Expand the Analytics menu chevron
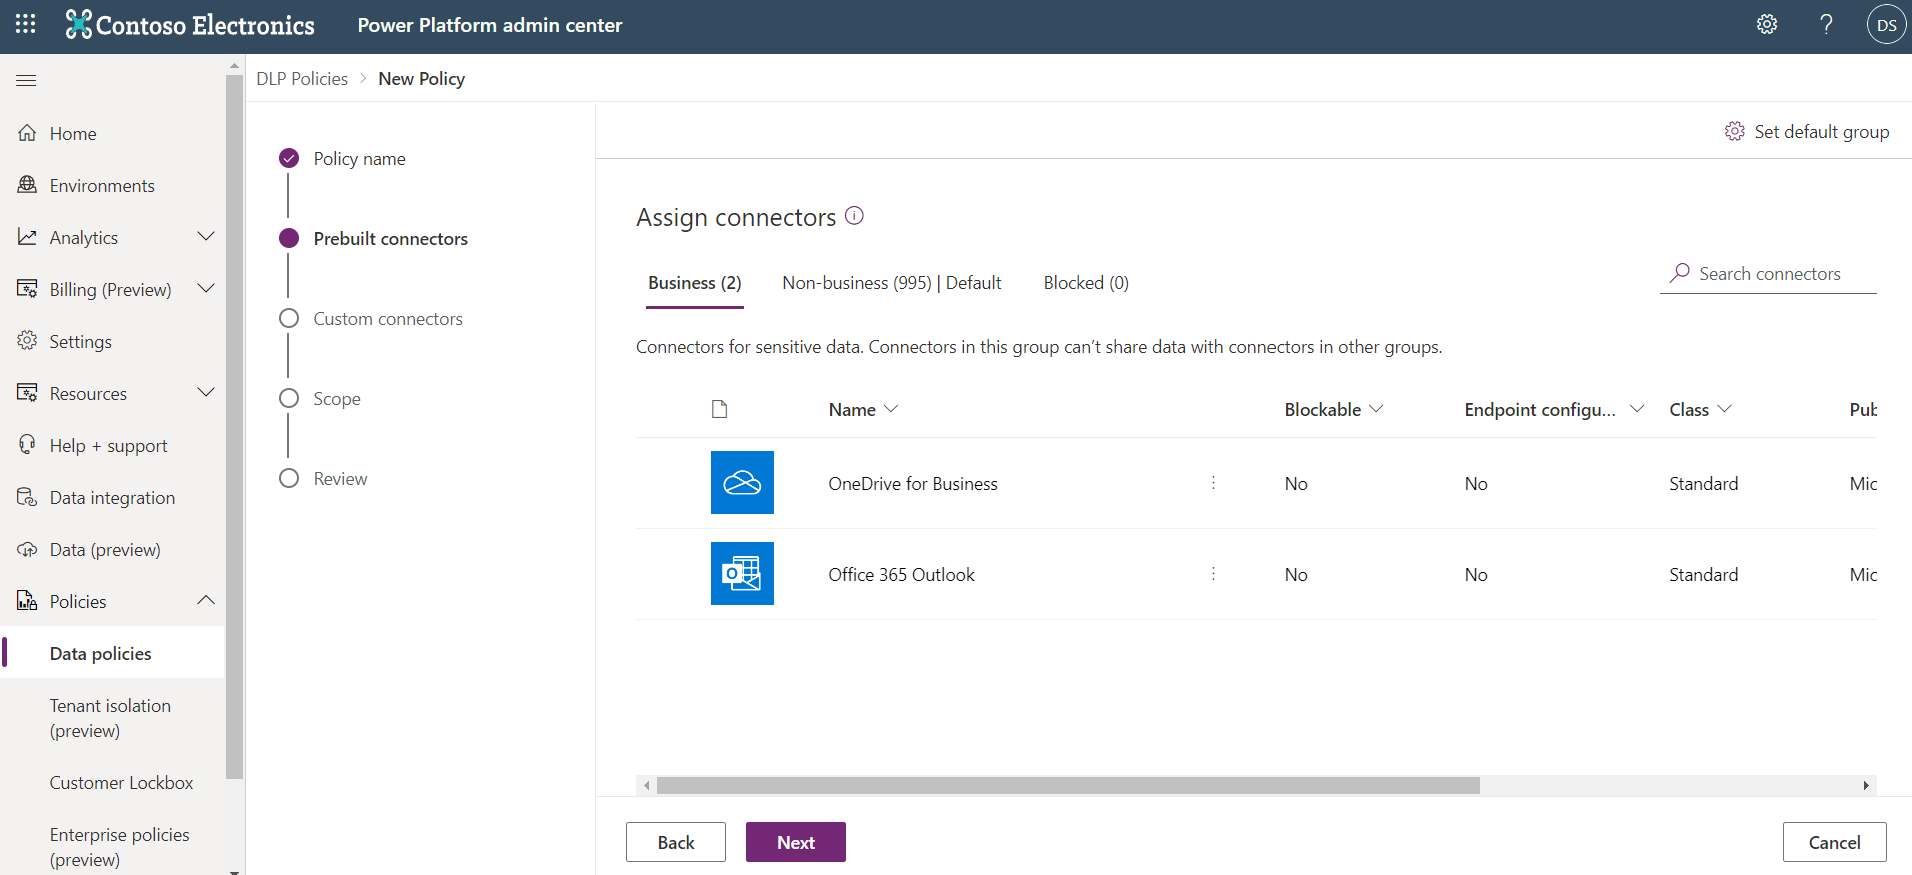Viewport: 1912px width, 875px height. point(206,237)
